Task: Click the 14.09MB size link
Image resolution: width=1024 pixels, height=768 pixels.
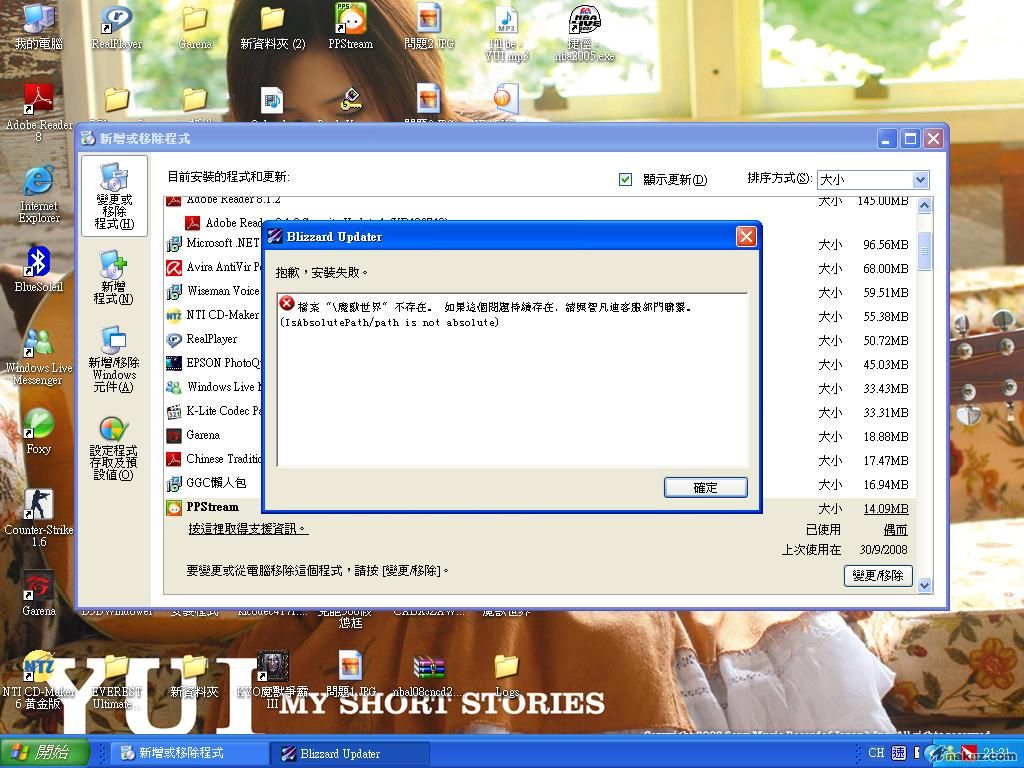Action: click(886, 509)
